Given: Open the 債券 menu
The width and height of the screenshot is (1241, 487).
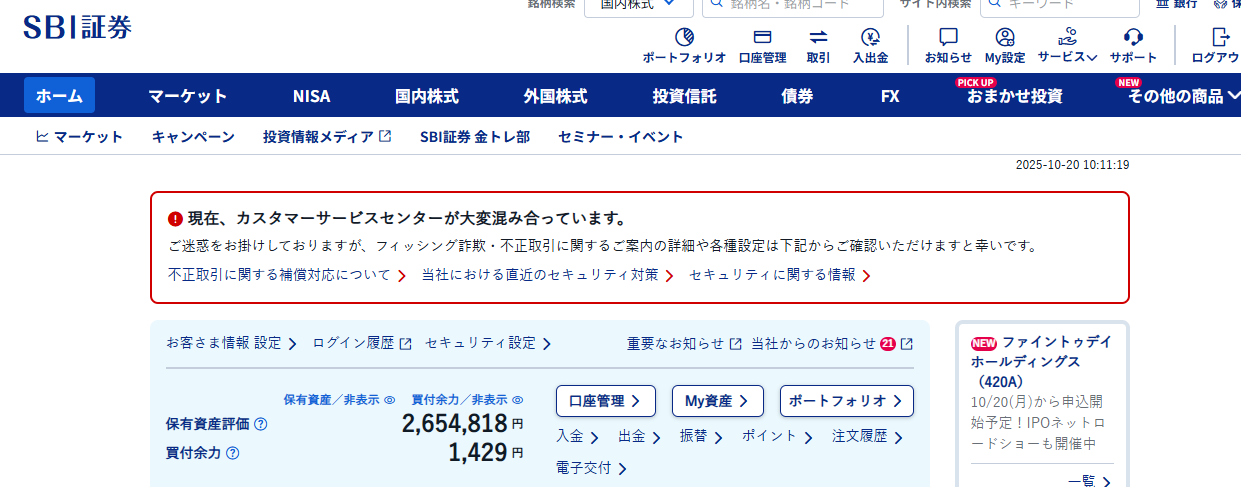Looking at the screenshot, I should tap(797, 96).
